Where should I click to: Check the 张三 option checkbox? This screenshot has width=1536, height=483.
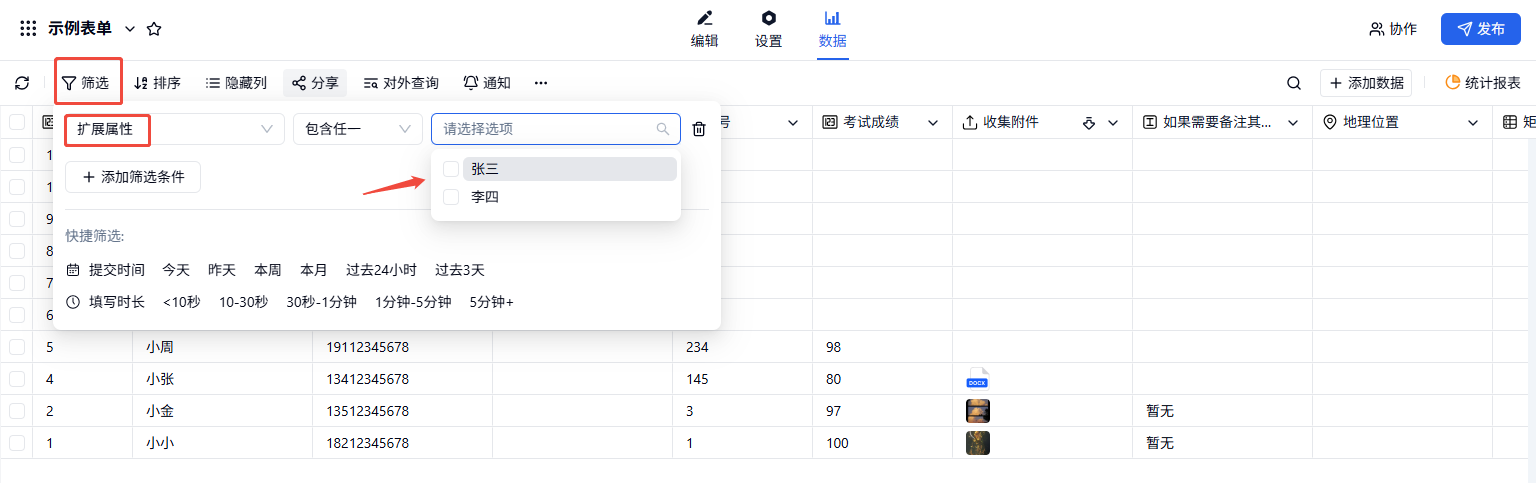[x=451, y=169]
